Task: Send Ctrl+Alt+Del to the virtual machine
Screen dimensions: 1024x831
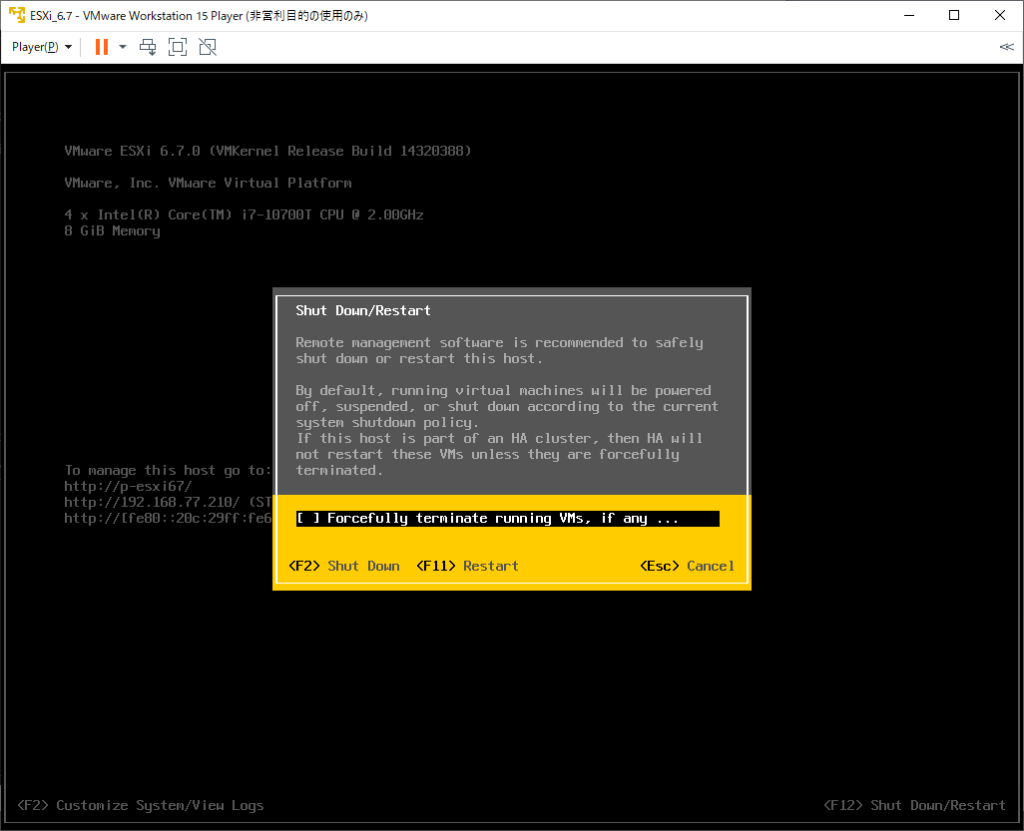Action: pyautogui.click(x=148, y=47)
